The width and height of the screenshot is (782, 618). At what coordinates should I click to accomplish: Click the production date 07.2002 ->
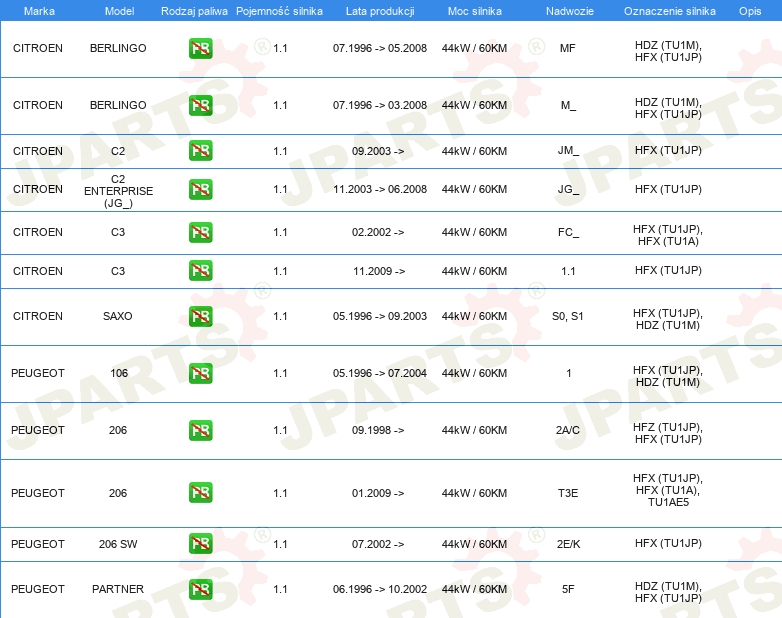(x=378, y=544)
